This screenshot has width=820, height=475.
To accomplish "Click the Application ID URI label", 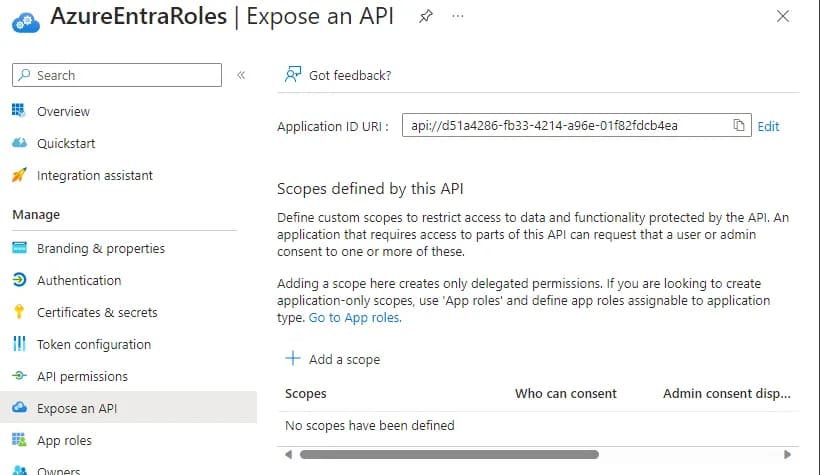I will (333, 127).
